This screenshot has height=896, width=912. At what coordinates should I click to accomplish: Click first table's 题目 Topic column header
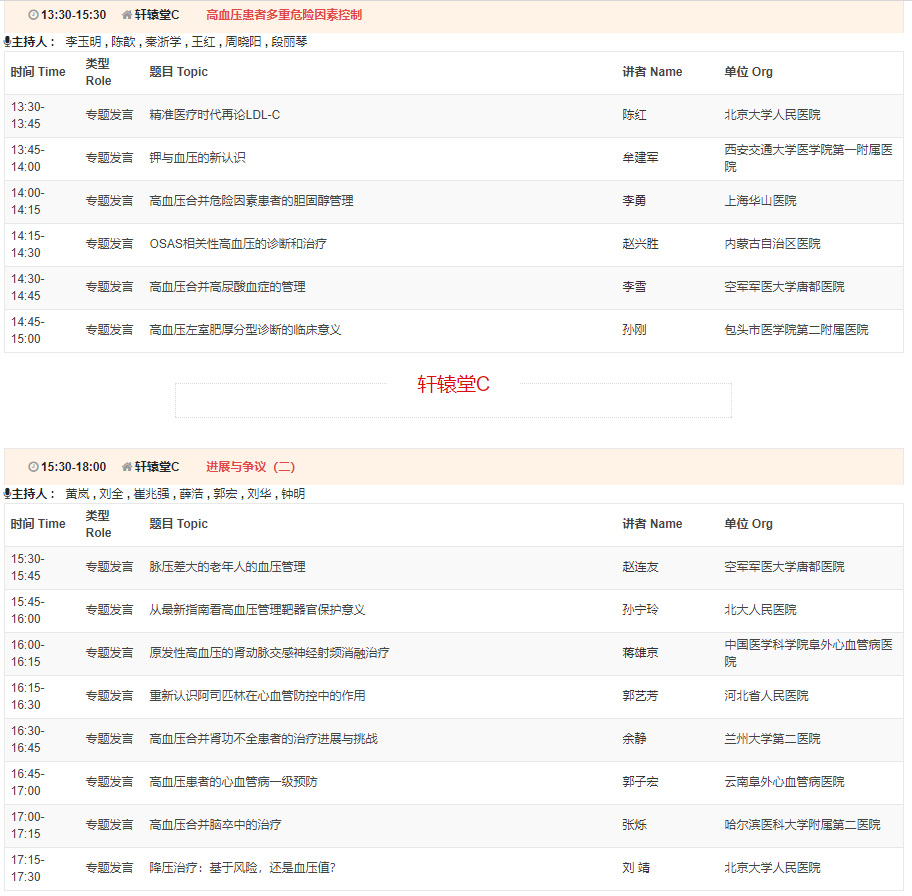(179, 72)
